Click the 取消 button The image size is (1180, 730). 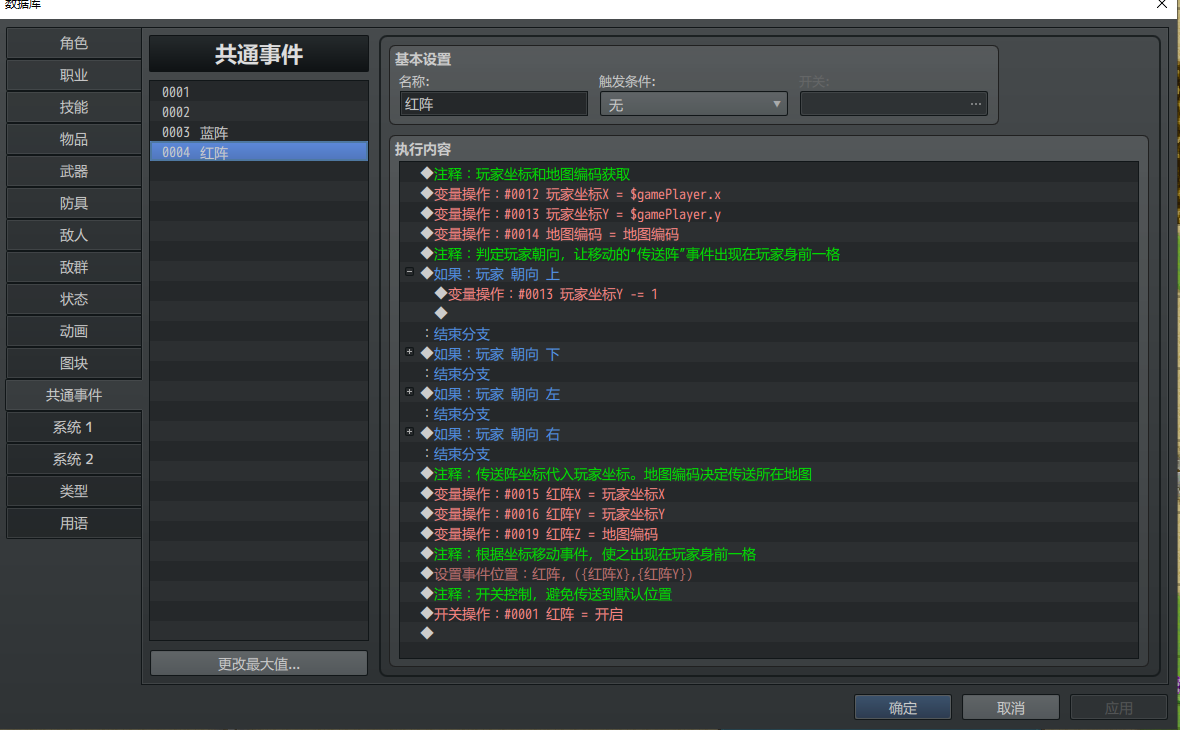click(1011, 707)
